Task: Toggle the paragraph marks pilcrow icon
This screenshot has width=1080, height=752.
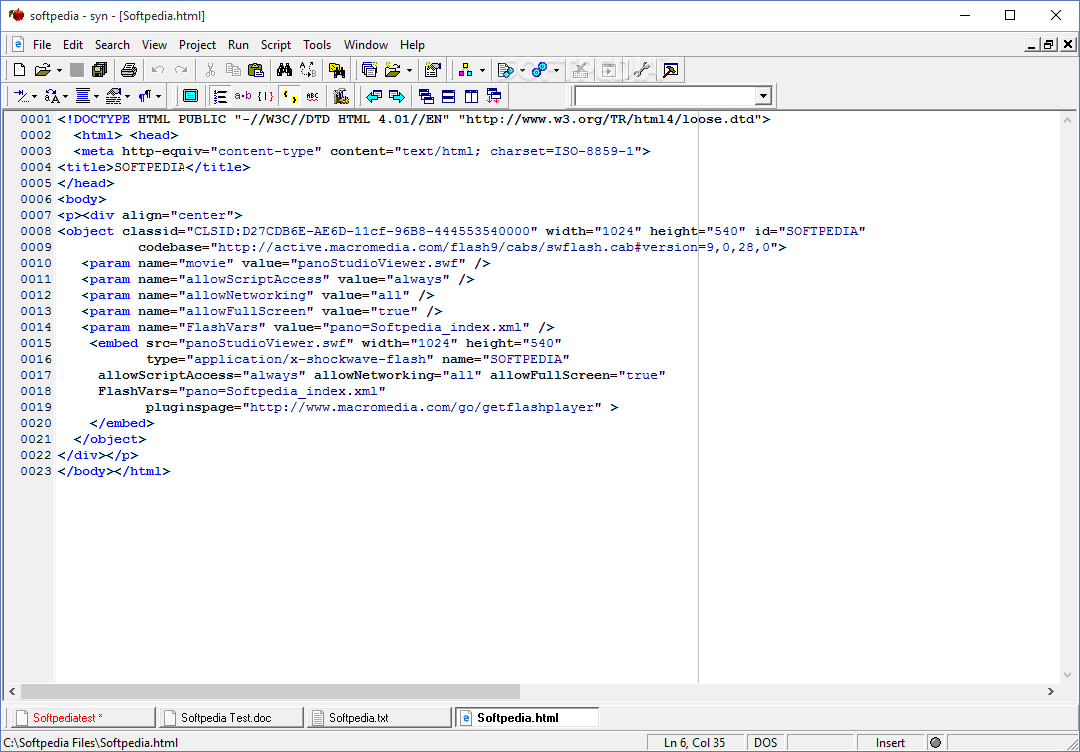Action: click(x=145, y=96)
